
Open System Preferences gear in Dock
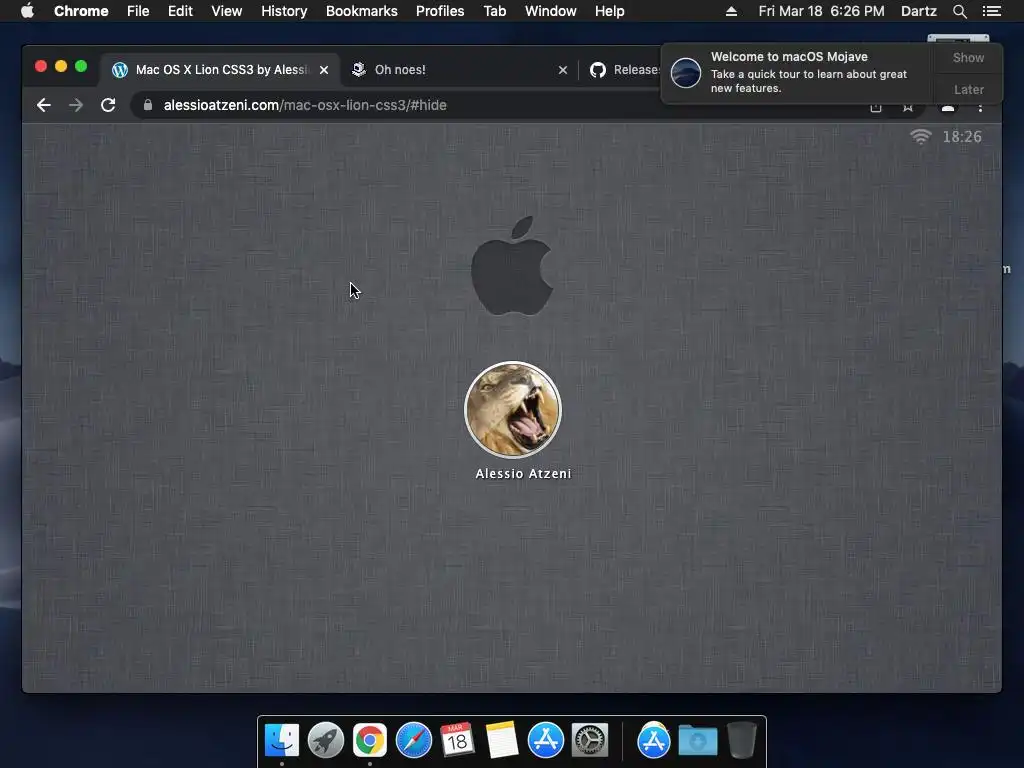pos(590,740)
